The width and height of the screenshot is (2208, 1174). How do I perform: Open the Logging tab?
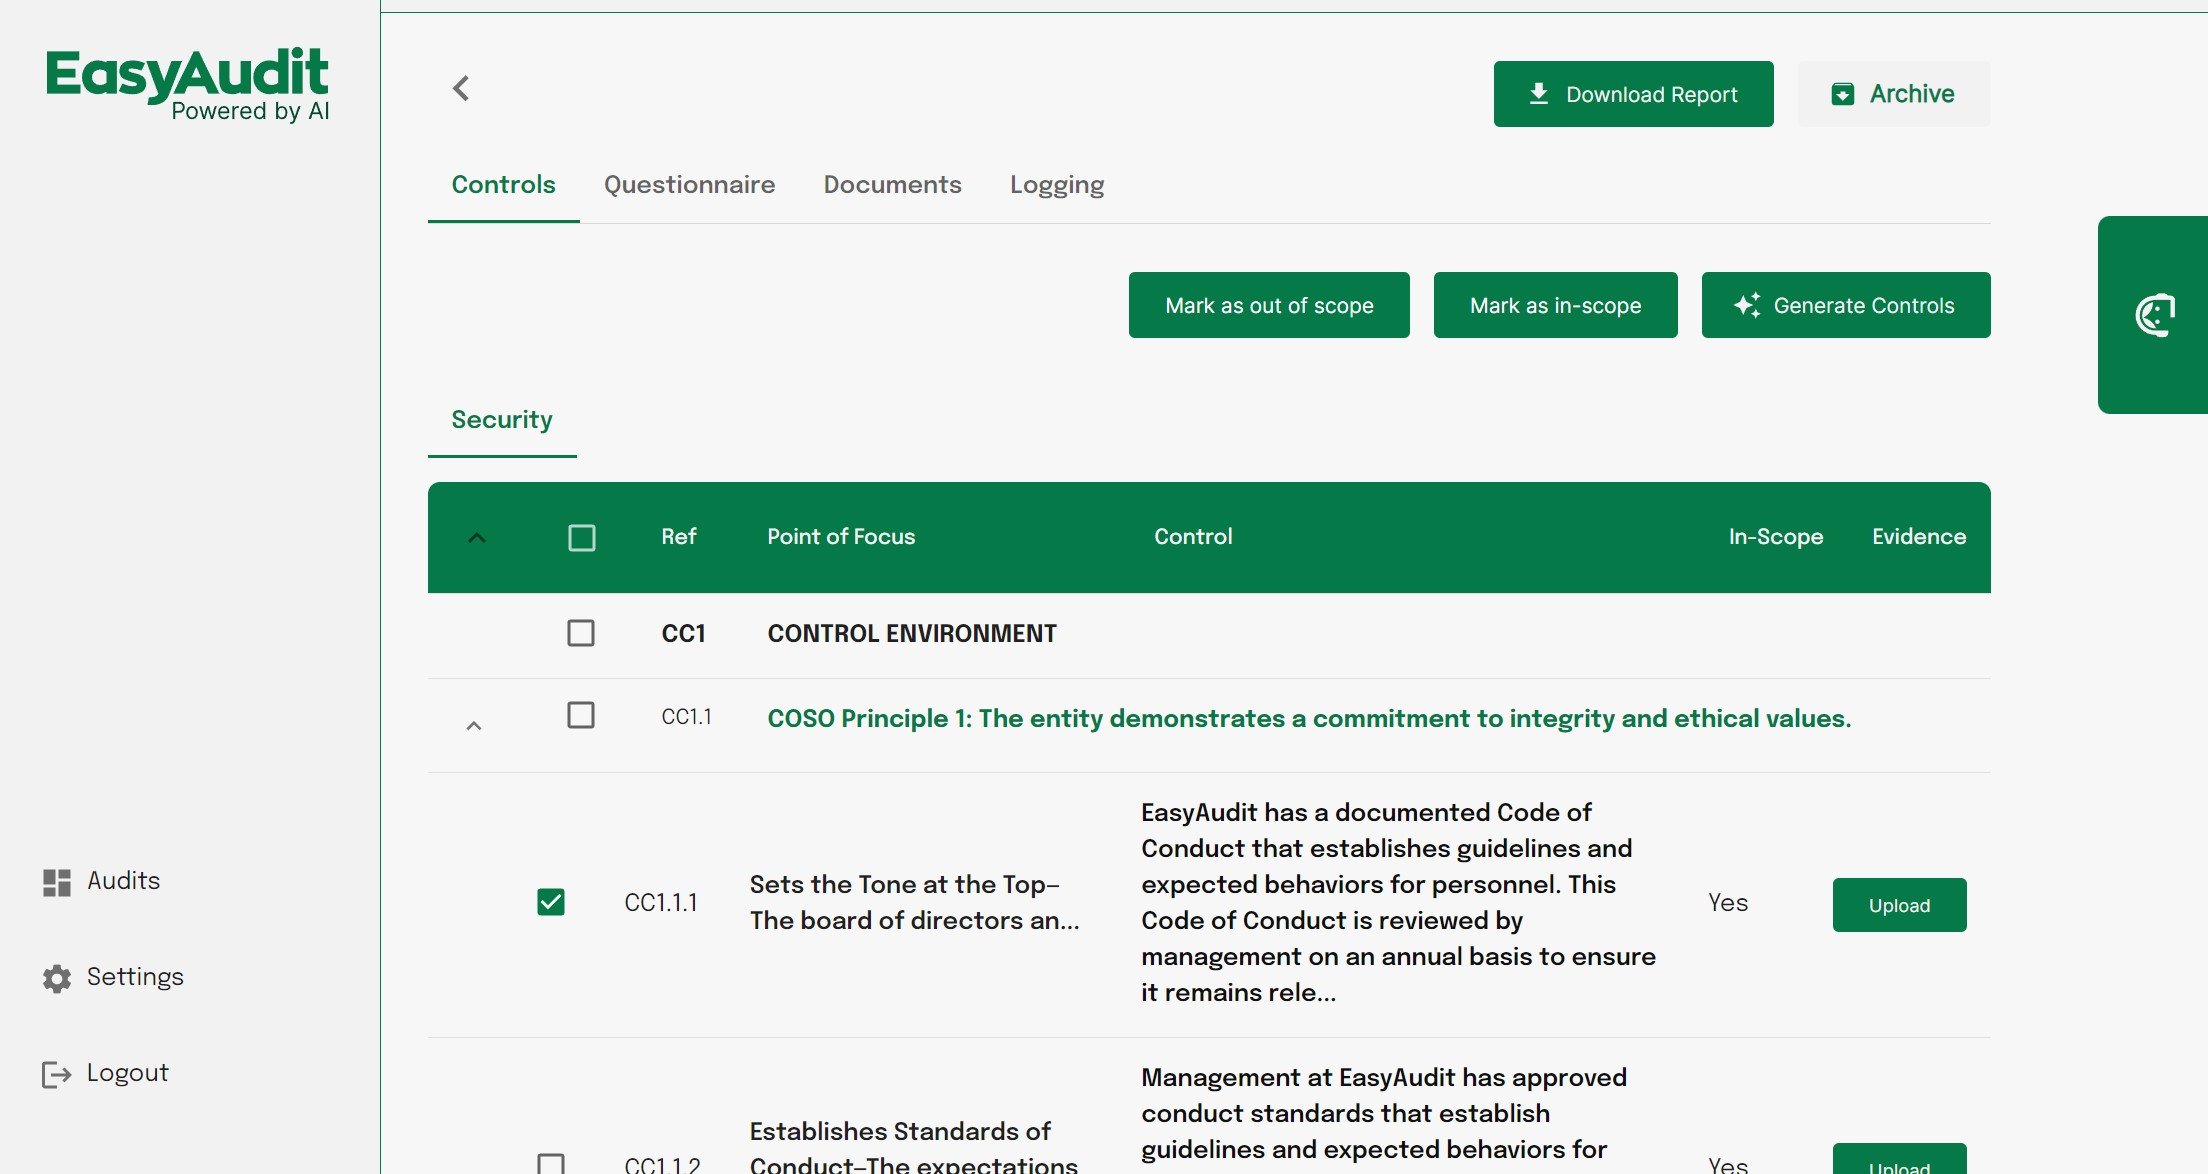[1057, 184]
